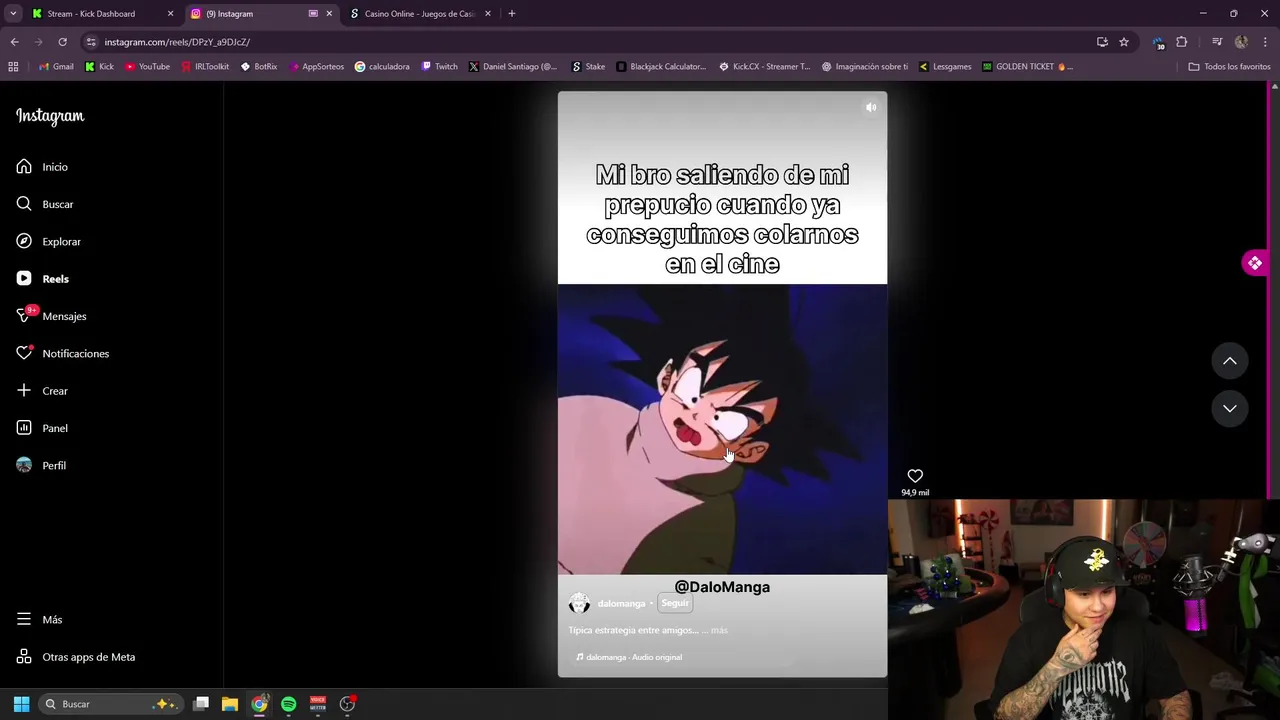This screenshot has width=1280, height=720.
Task: Open Mensajes with notification badge
Action: pyautogui.click(x=51, y=316)
